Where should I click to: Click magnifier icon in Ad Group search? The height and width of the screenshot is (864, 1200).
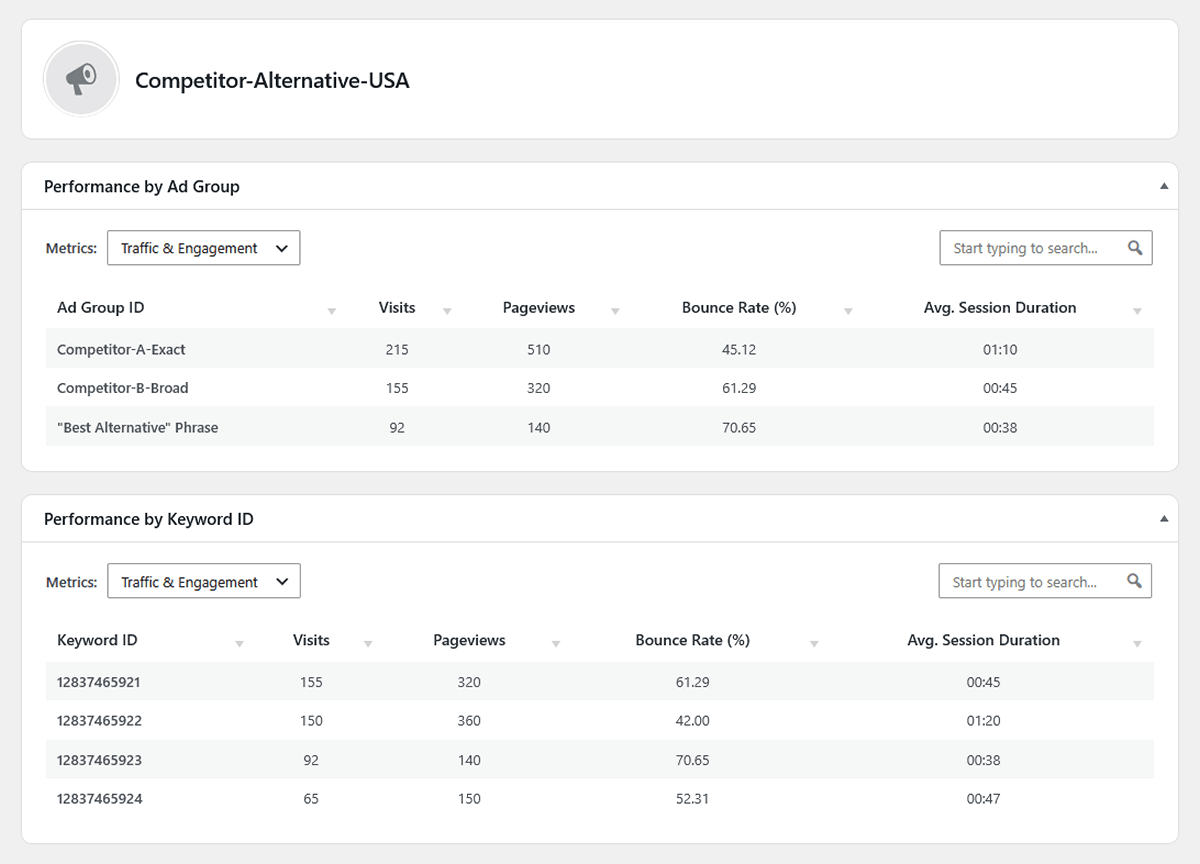(x=1135, y=248)
